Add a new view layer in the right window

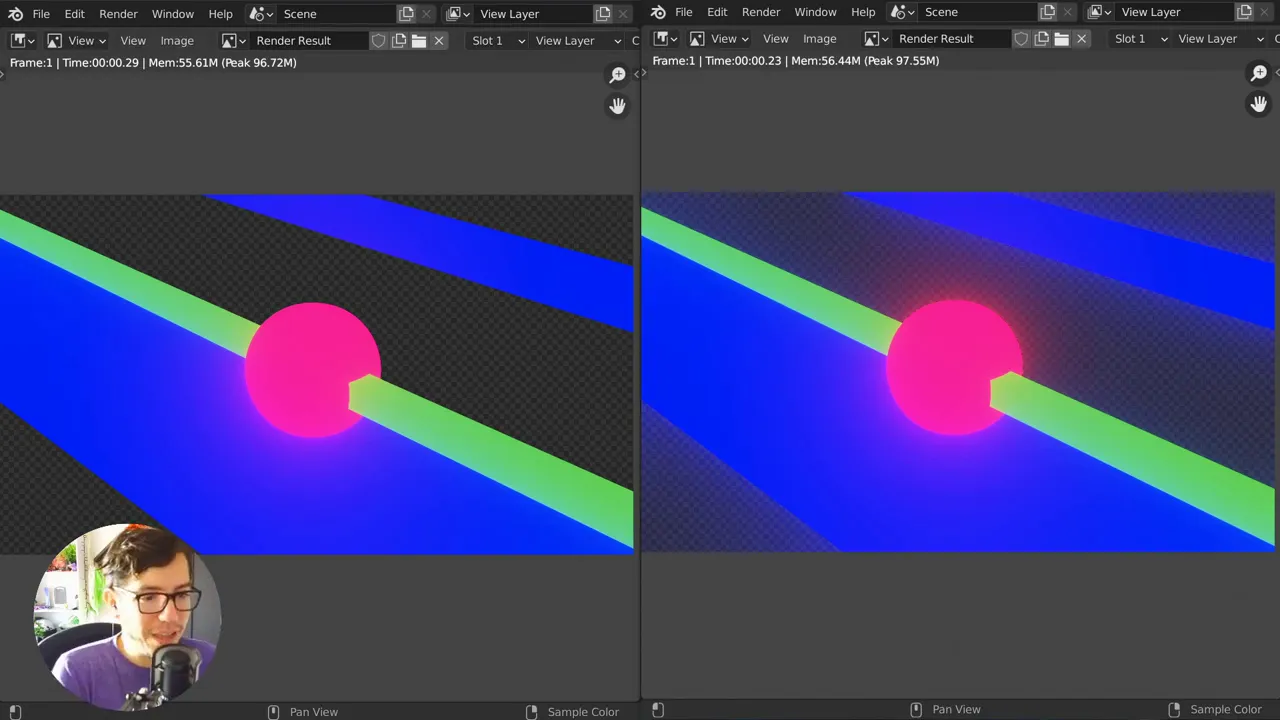[x=1245, y=12]
